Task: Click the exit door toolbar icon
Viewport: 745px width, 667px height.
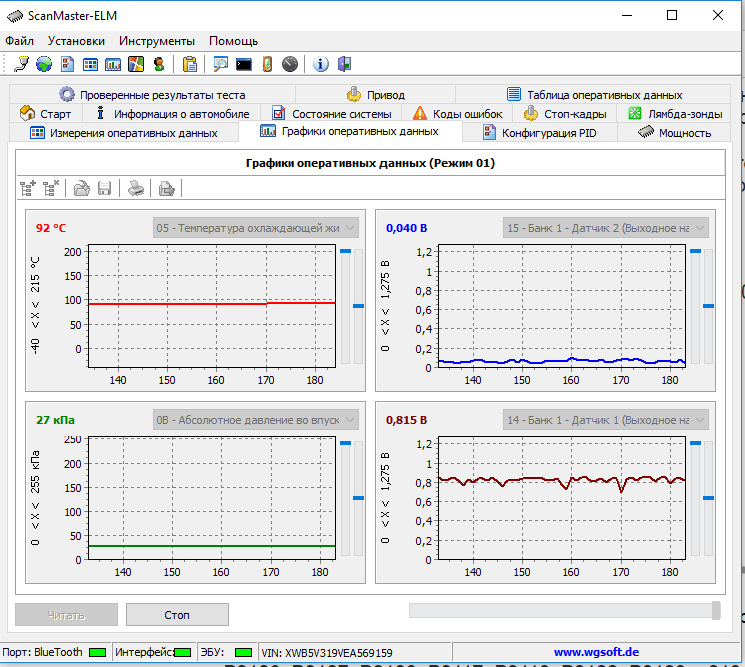Action: point(344,64)
